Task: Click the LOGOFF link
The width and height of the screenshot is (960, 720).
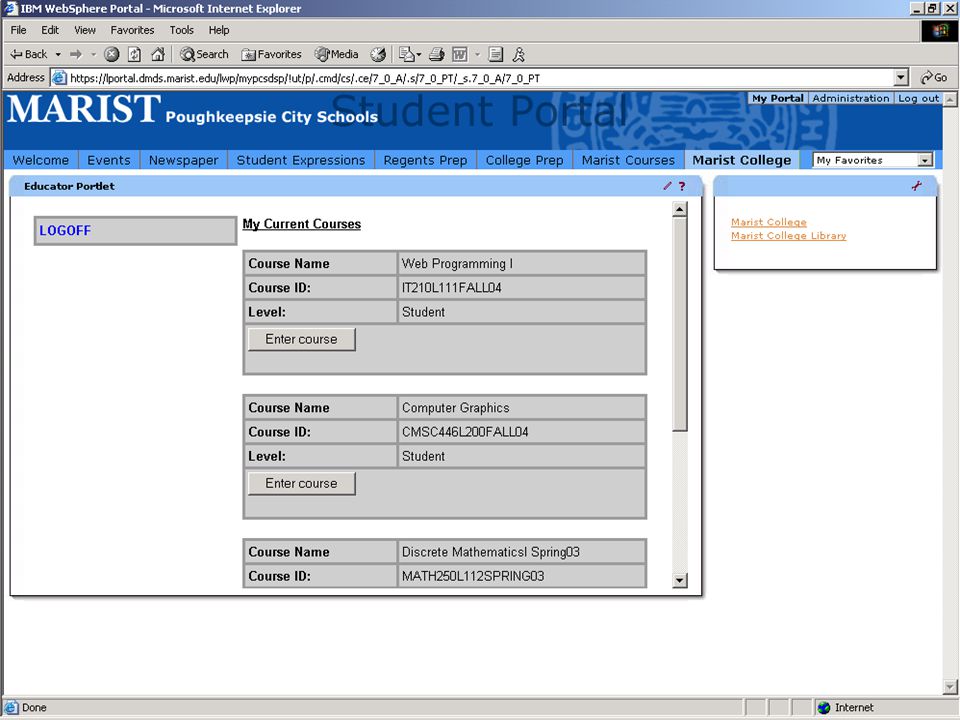Action: (x=65, y=231)
